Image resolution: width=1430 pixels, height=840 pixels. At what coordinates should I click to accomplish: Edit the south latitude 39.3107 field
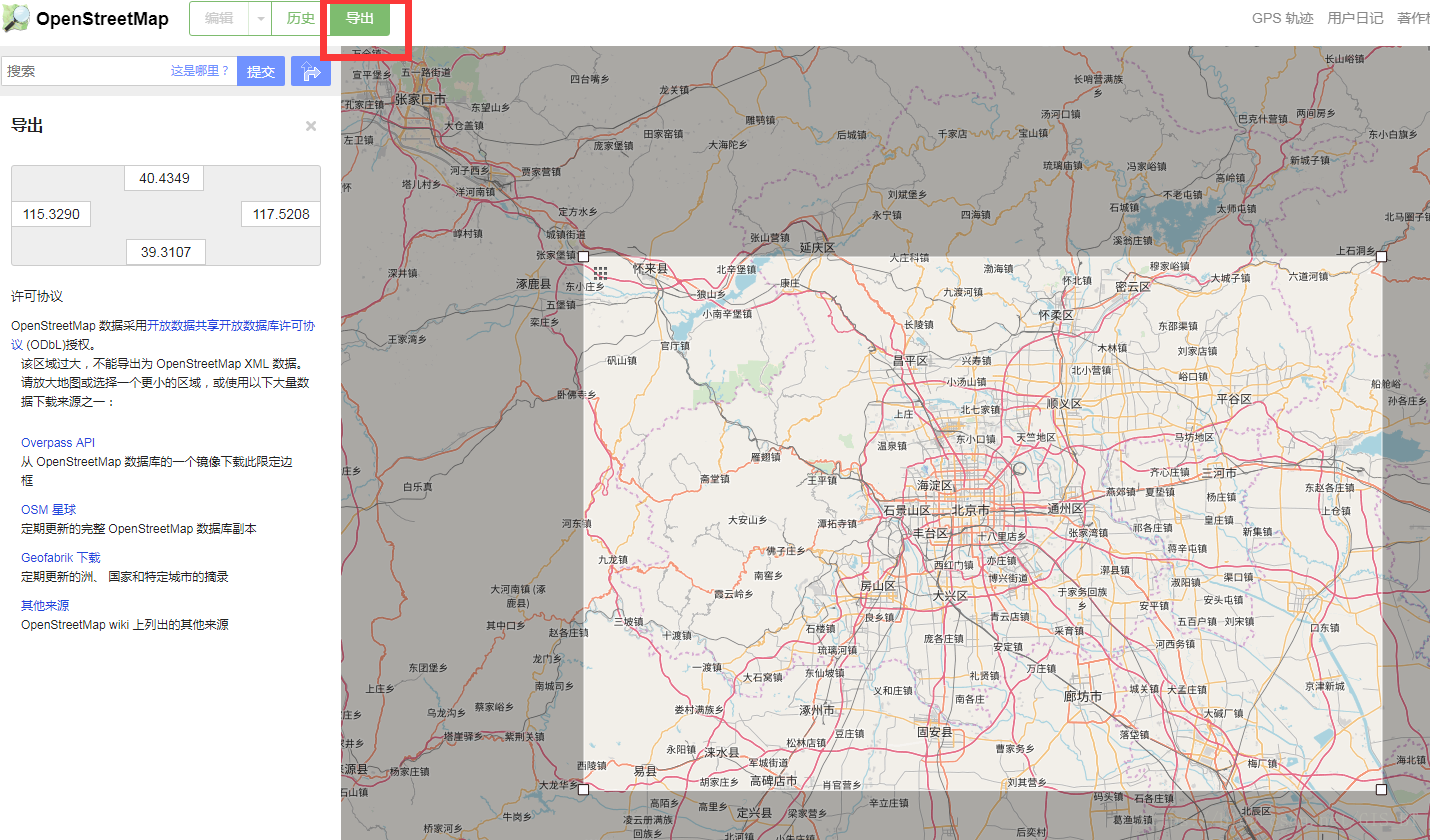point(166,252)
